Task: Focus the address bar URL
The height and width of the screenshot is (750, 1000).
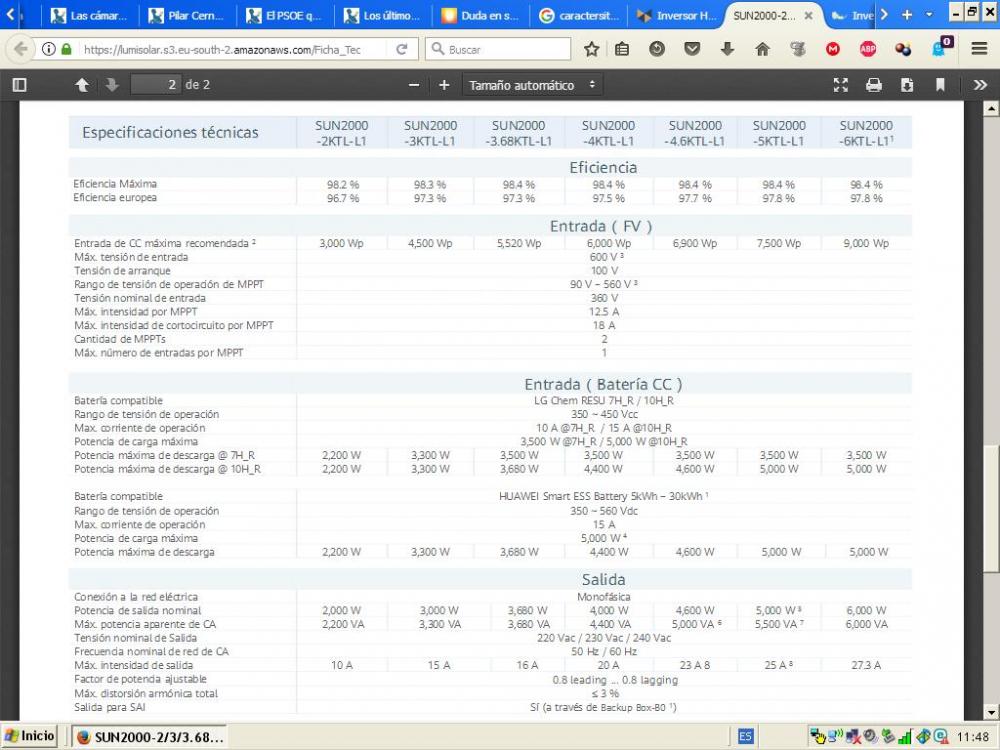Action: click(222, 50)
